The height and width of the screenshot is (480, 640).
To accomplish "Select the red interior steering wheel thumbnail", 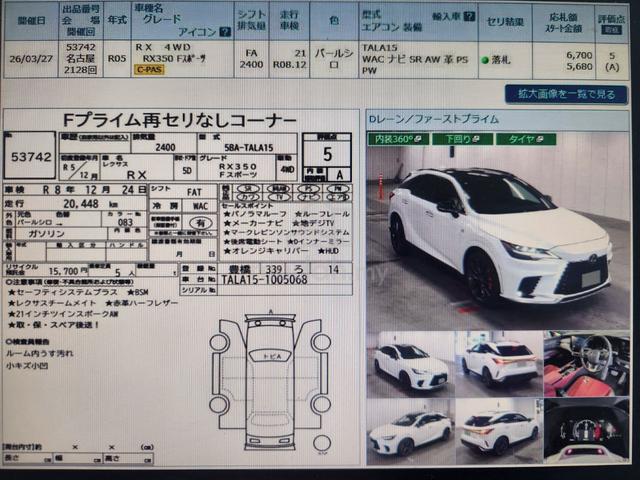I will click(587, 364).
